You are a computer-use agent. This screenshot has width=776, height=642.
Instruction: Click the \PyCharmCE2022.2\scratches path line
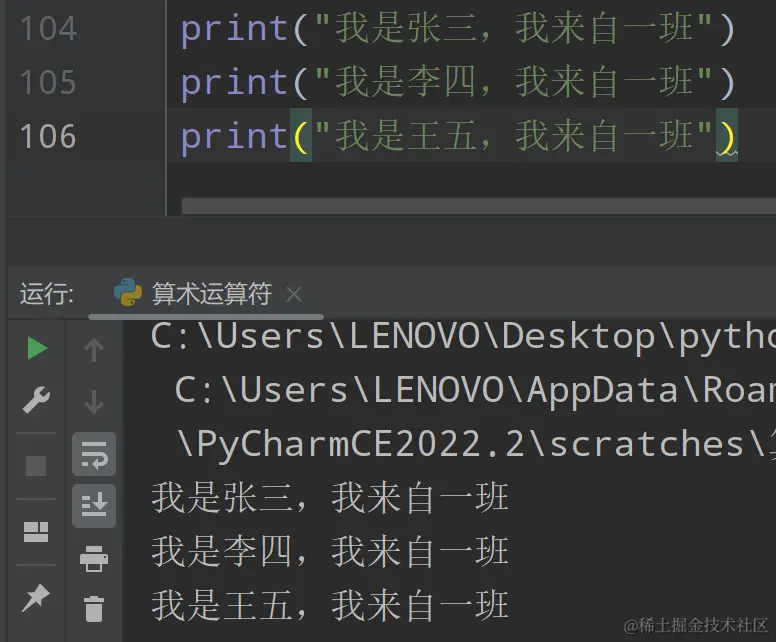pyautogui.click(x=476, y=444)
